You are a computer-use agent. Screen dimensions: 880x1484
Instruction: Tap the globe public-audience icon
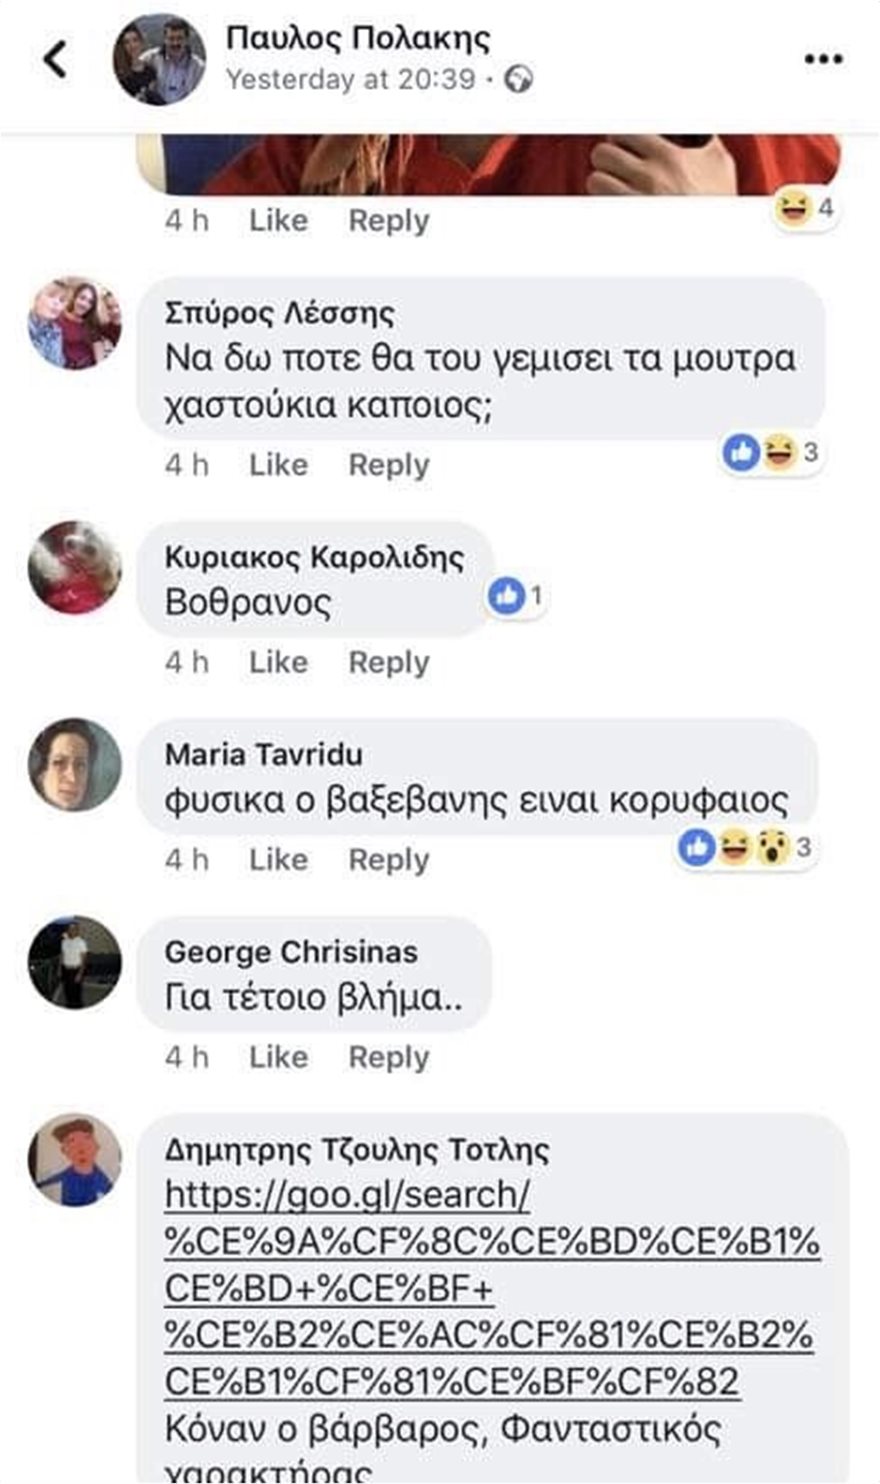tap(519, 79)
